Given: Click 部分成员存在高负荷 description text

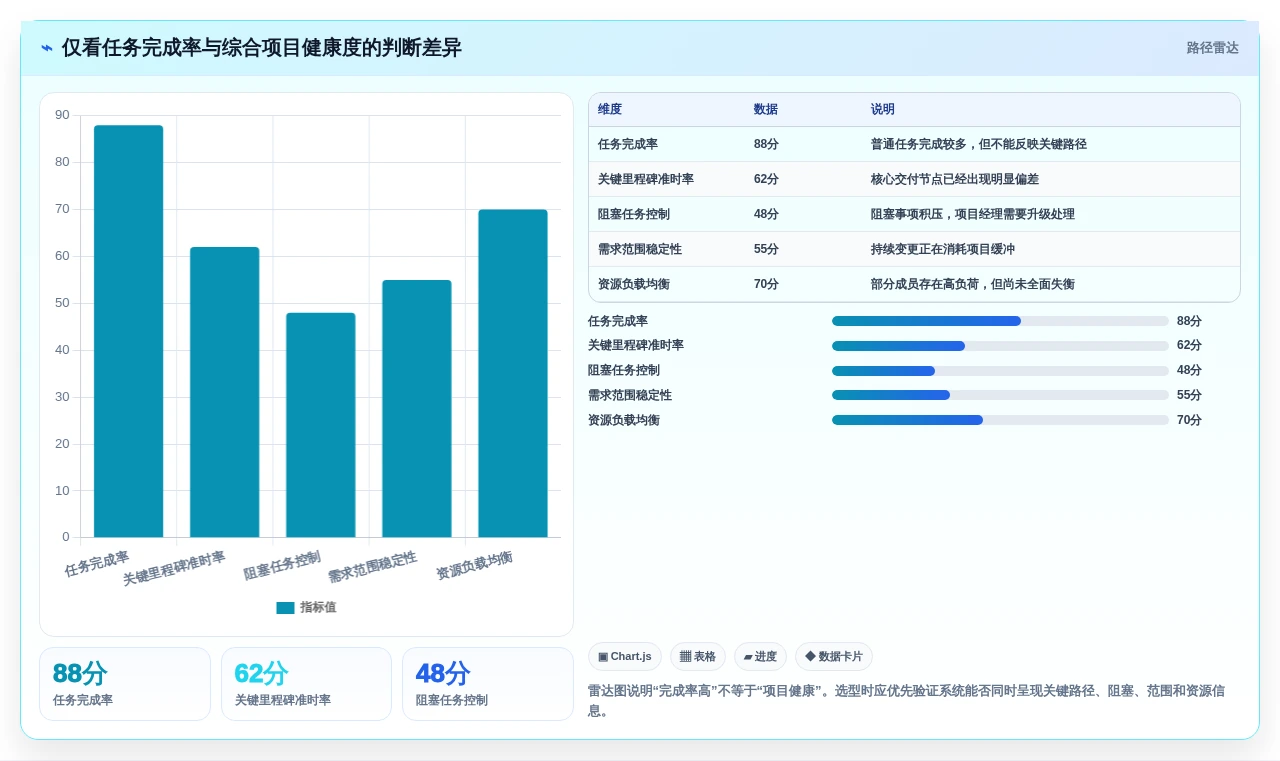Looking at the screenshot, I should coord(973,284).
